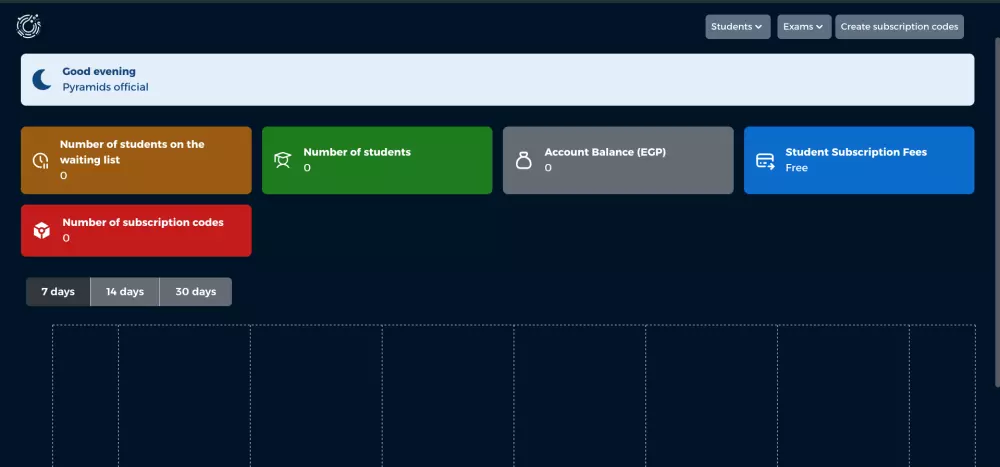Click the circular app logo icon
The image size is (1000, 467).
[x=29, y=26]
